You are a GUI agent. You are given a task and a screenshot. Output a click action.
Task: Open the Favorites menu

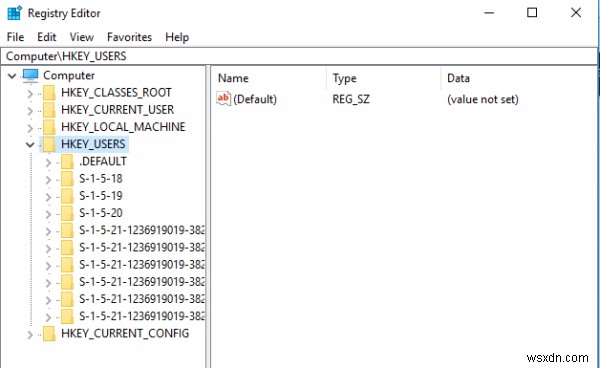point(129,37)
